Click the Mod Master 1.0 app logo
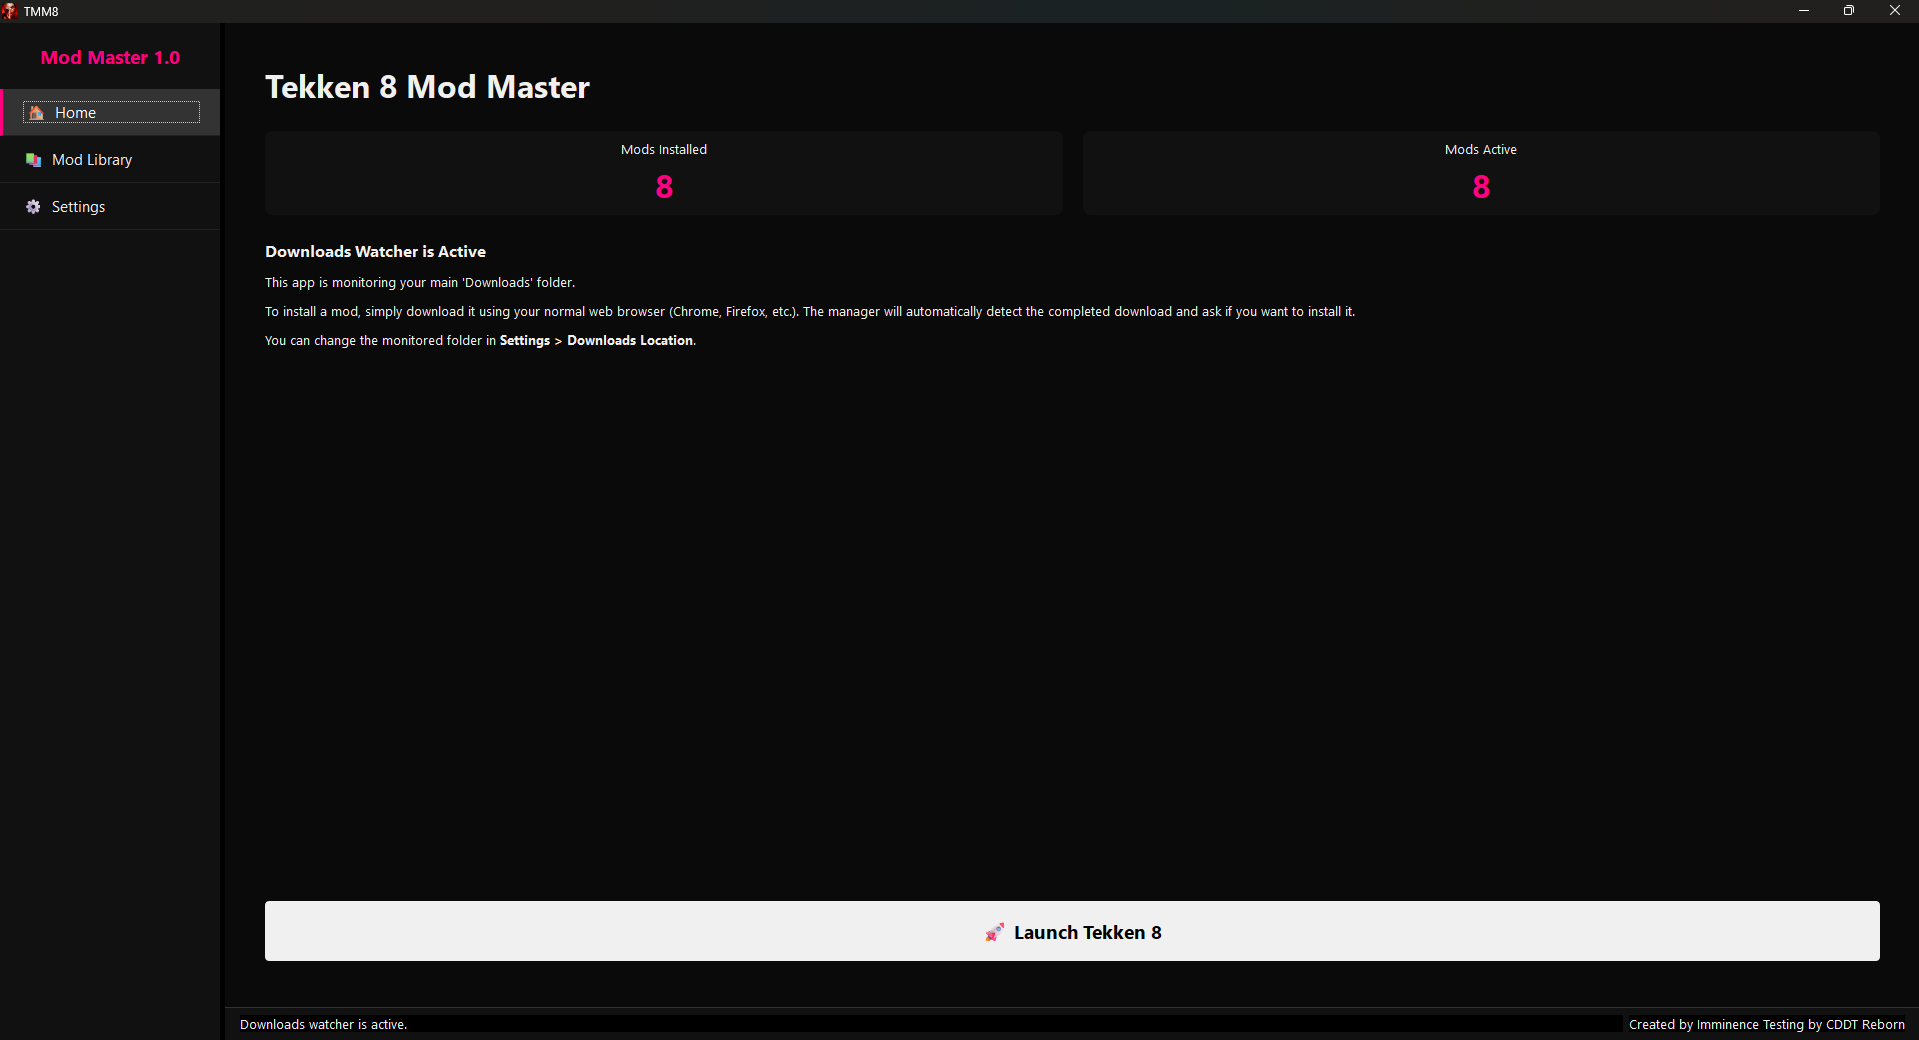 click(x=110, y=57)
